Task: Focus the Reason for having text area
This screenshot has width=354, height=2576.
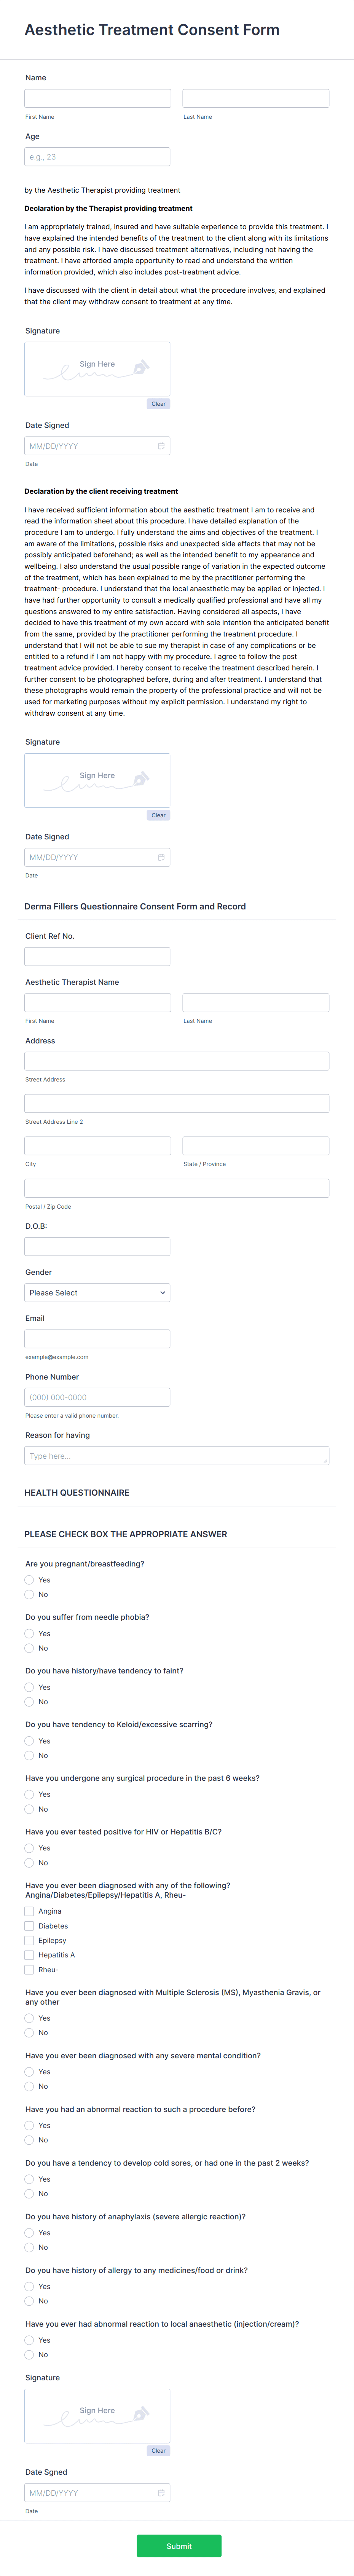Action: [177, 1456]
